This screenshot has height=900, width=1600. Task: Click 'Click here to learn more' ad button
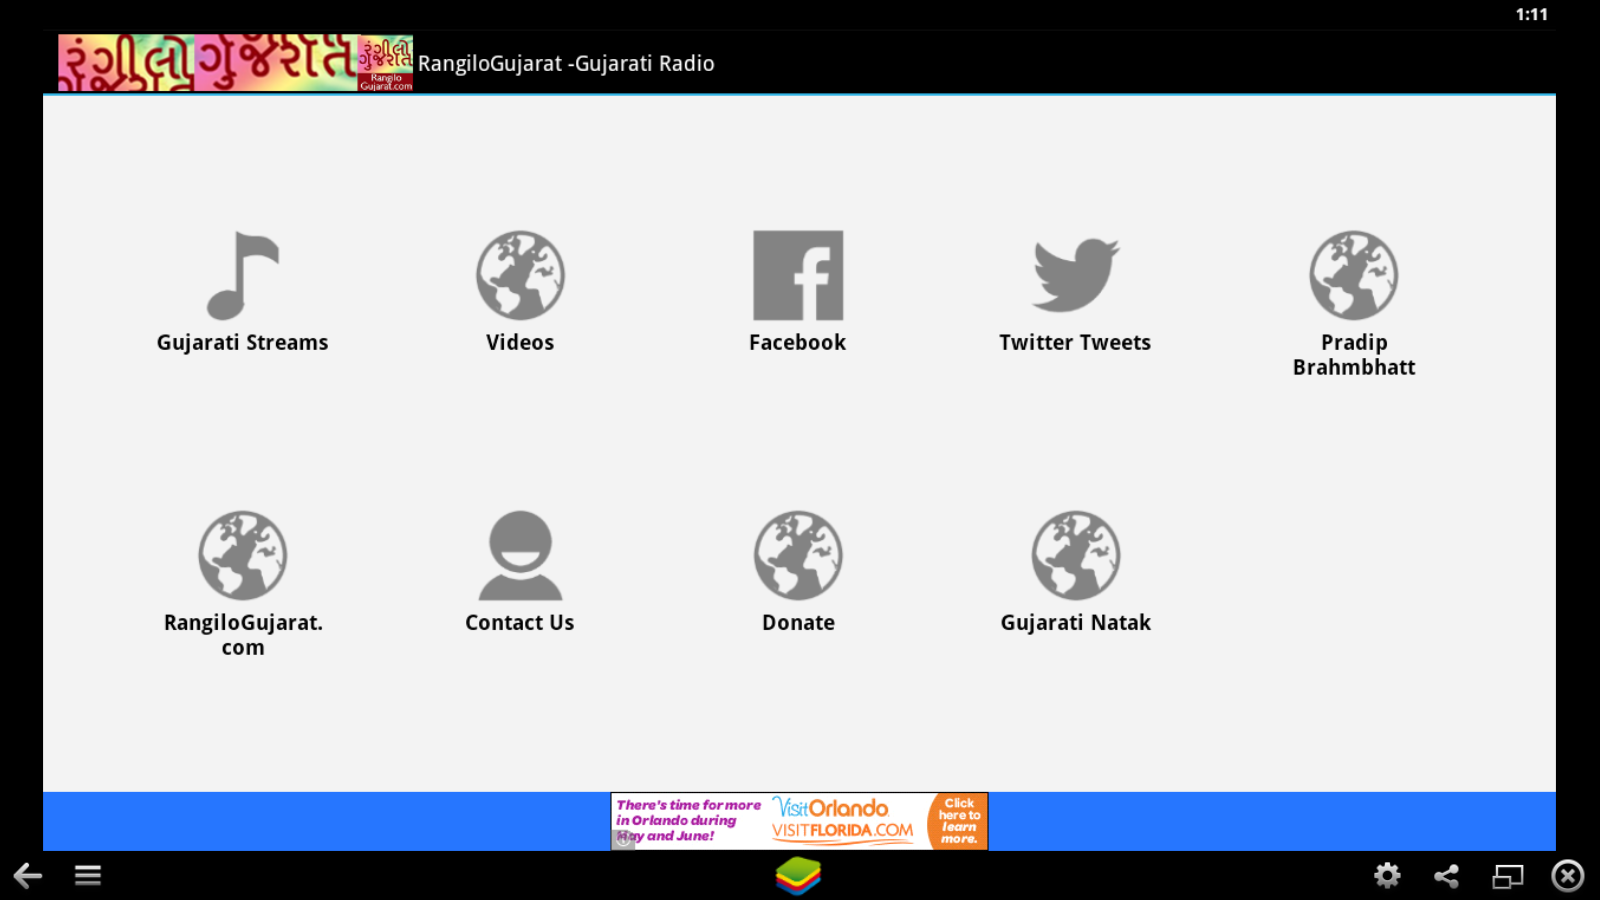[958, 821]
